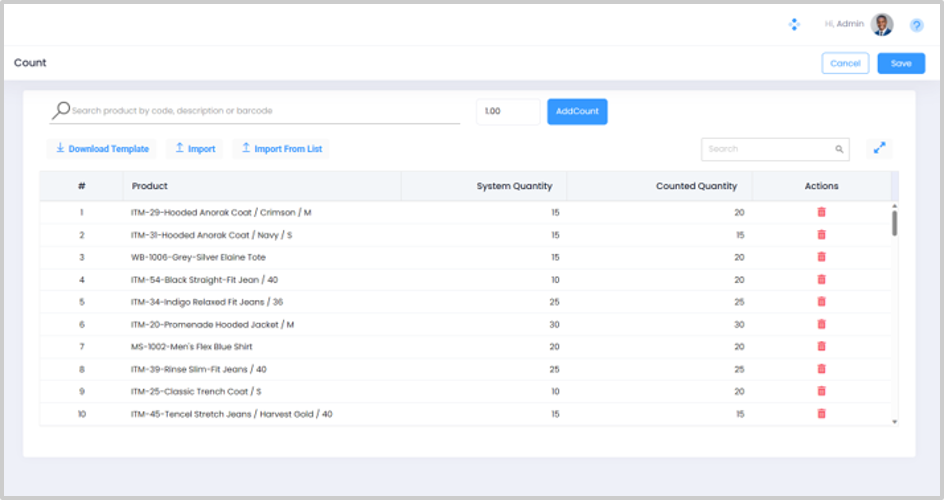
Task: Click trash icon for Classic Trench Coat
Action: tap(821, 391)
